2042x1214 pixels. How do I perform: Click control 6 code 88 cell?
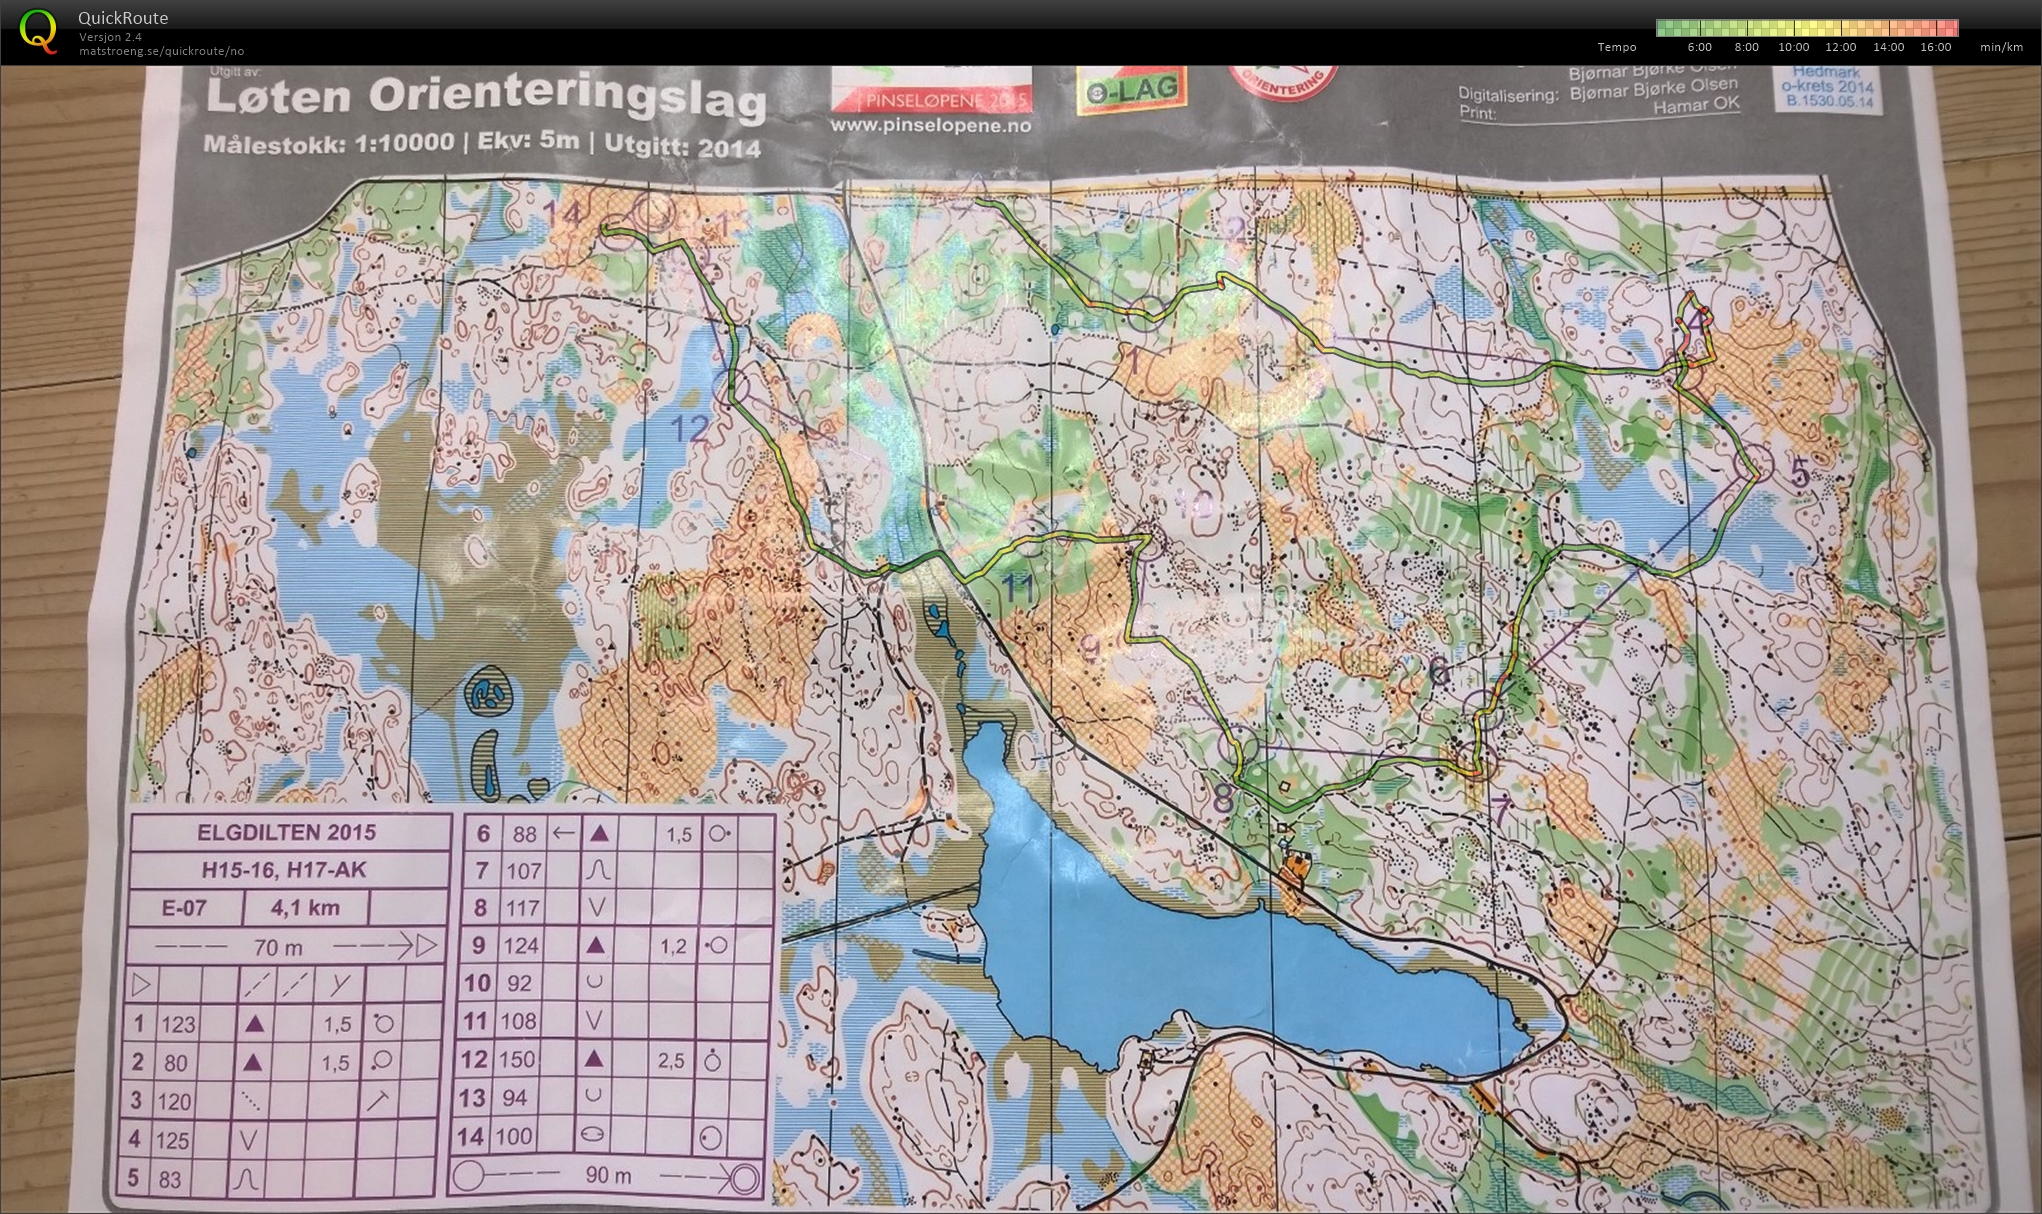click(525, 833)
